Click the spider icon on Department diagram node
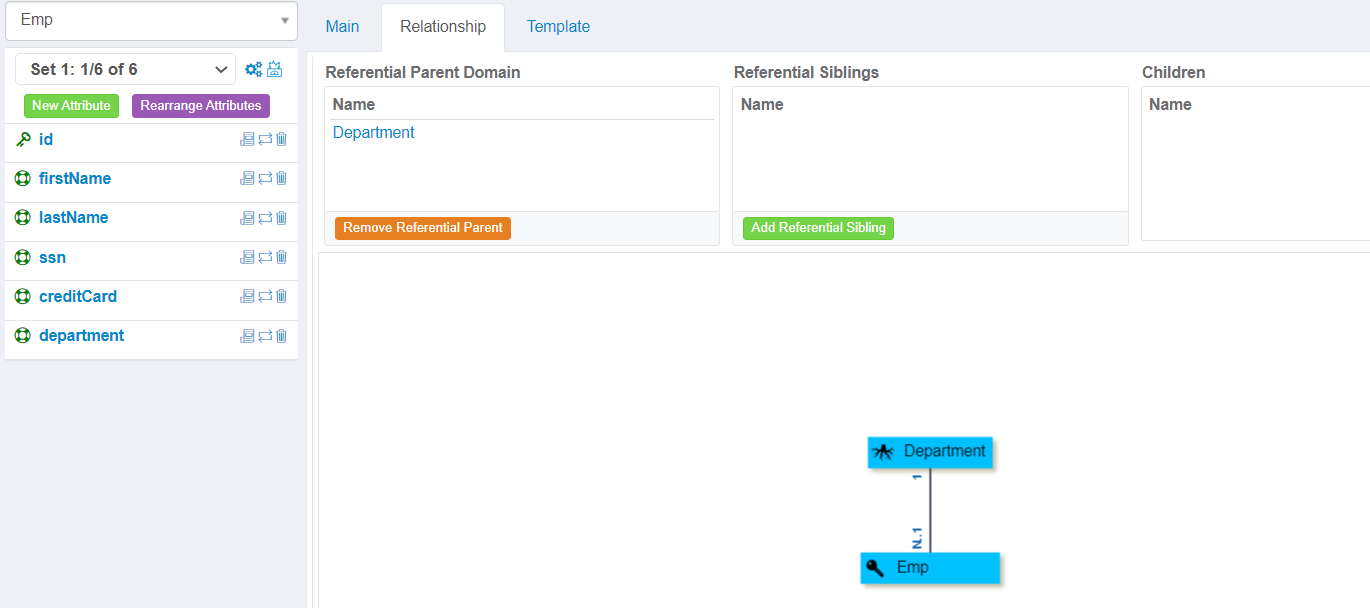The width and height of the screenshot is (1370, 608). pyautogui.click(x=883, y=452)
